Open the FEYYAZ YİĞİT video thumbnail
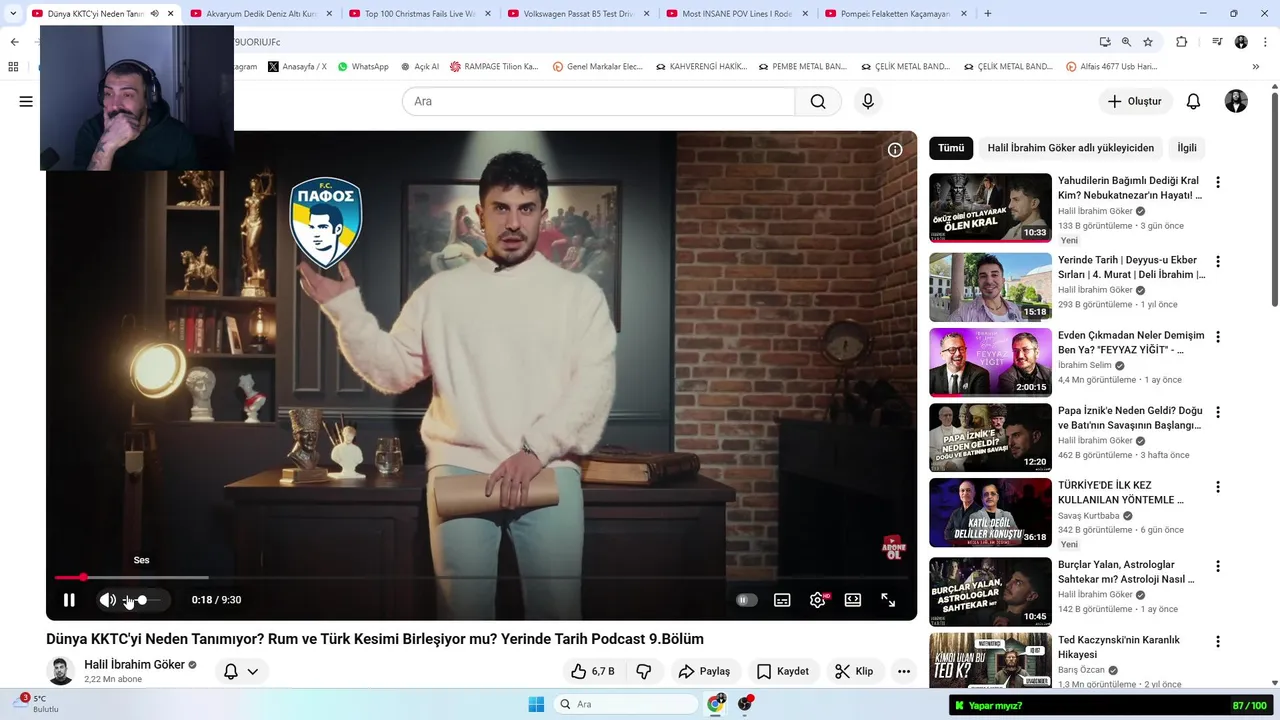 tap(990, 362)
